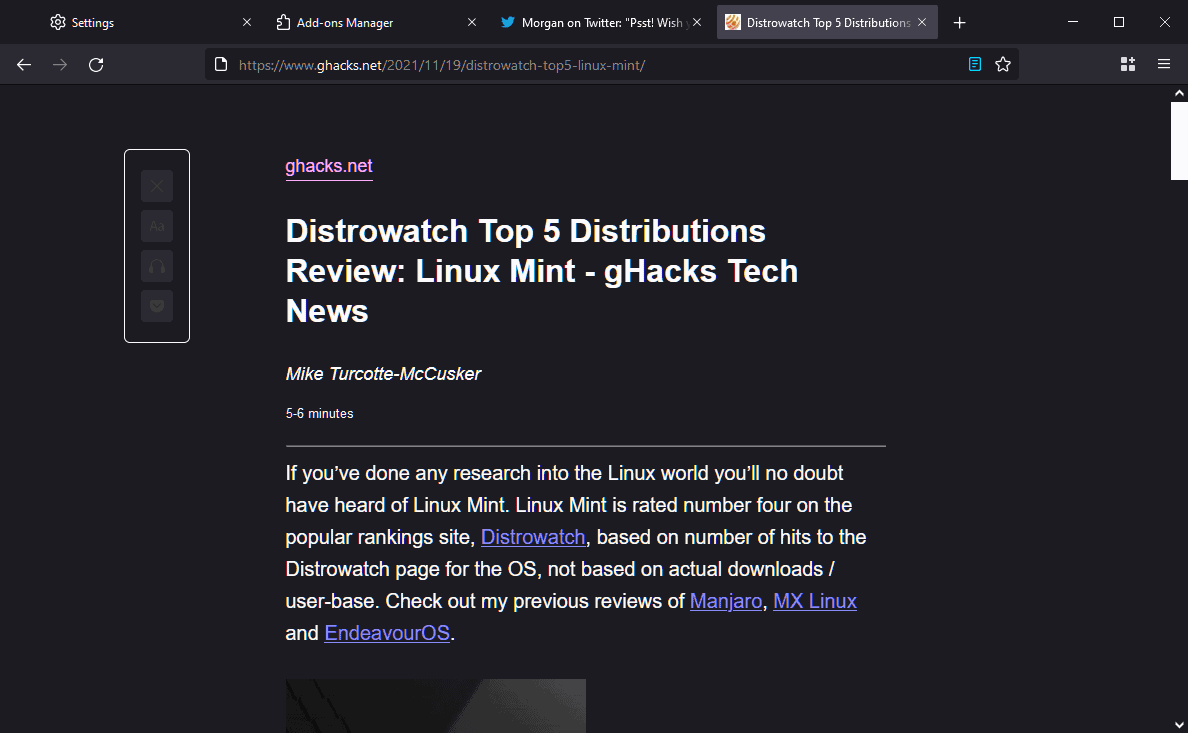Click the article title heading
Screen dimensions: 1188x733
pyautogui.click(x=542, y=271)
